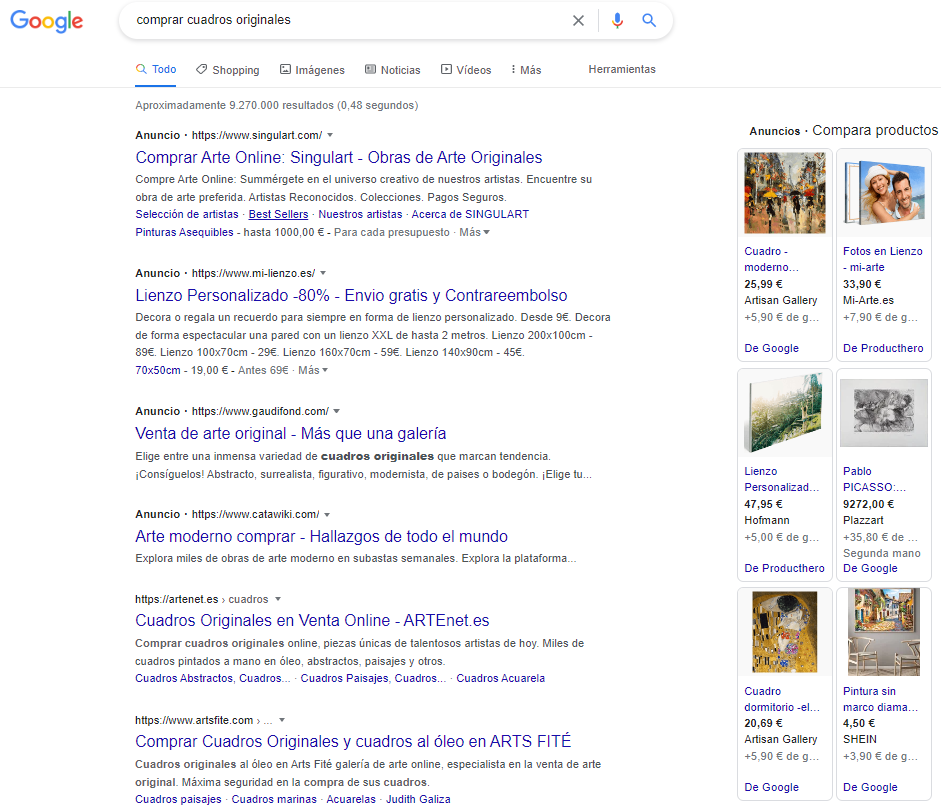
Task: Open the Pablo PICASSO product title
Action: click(x=874, y=479)
